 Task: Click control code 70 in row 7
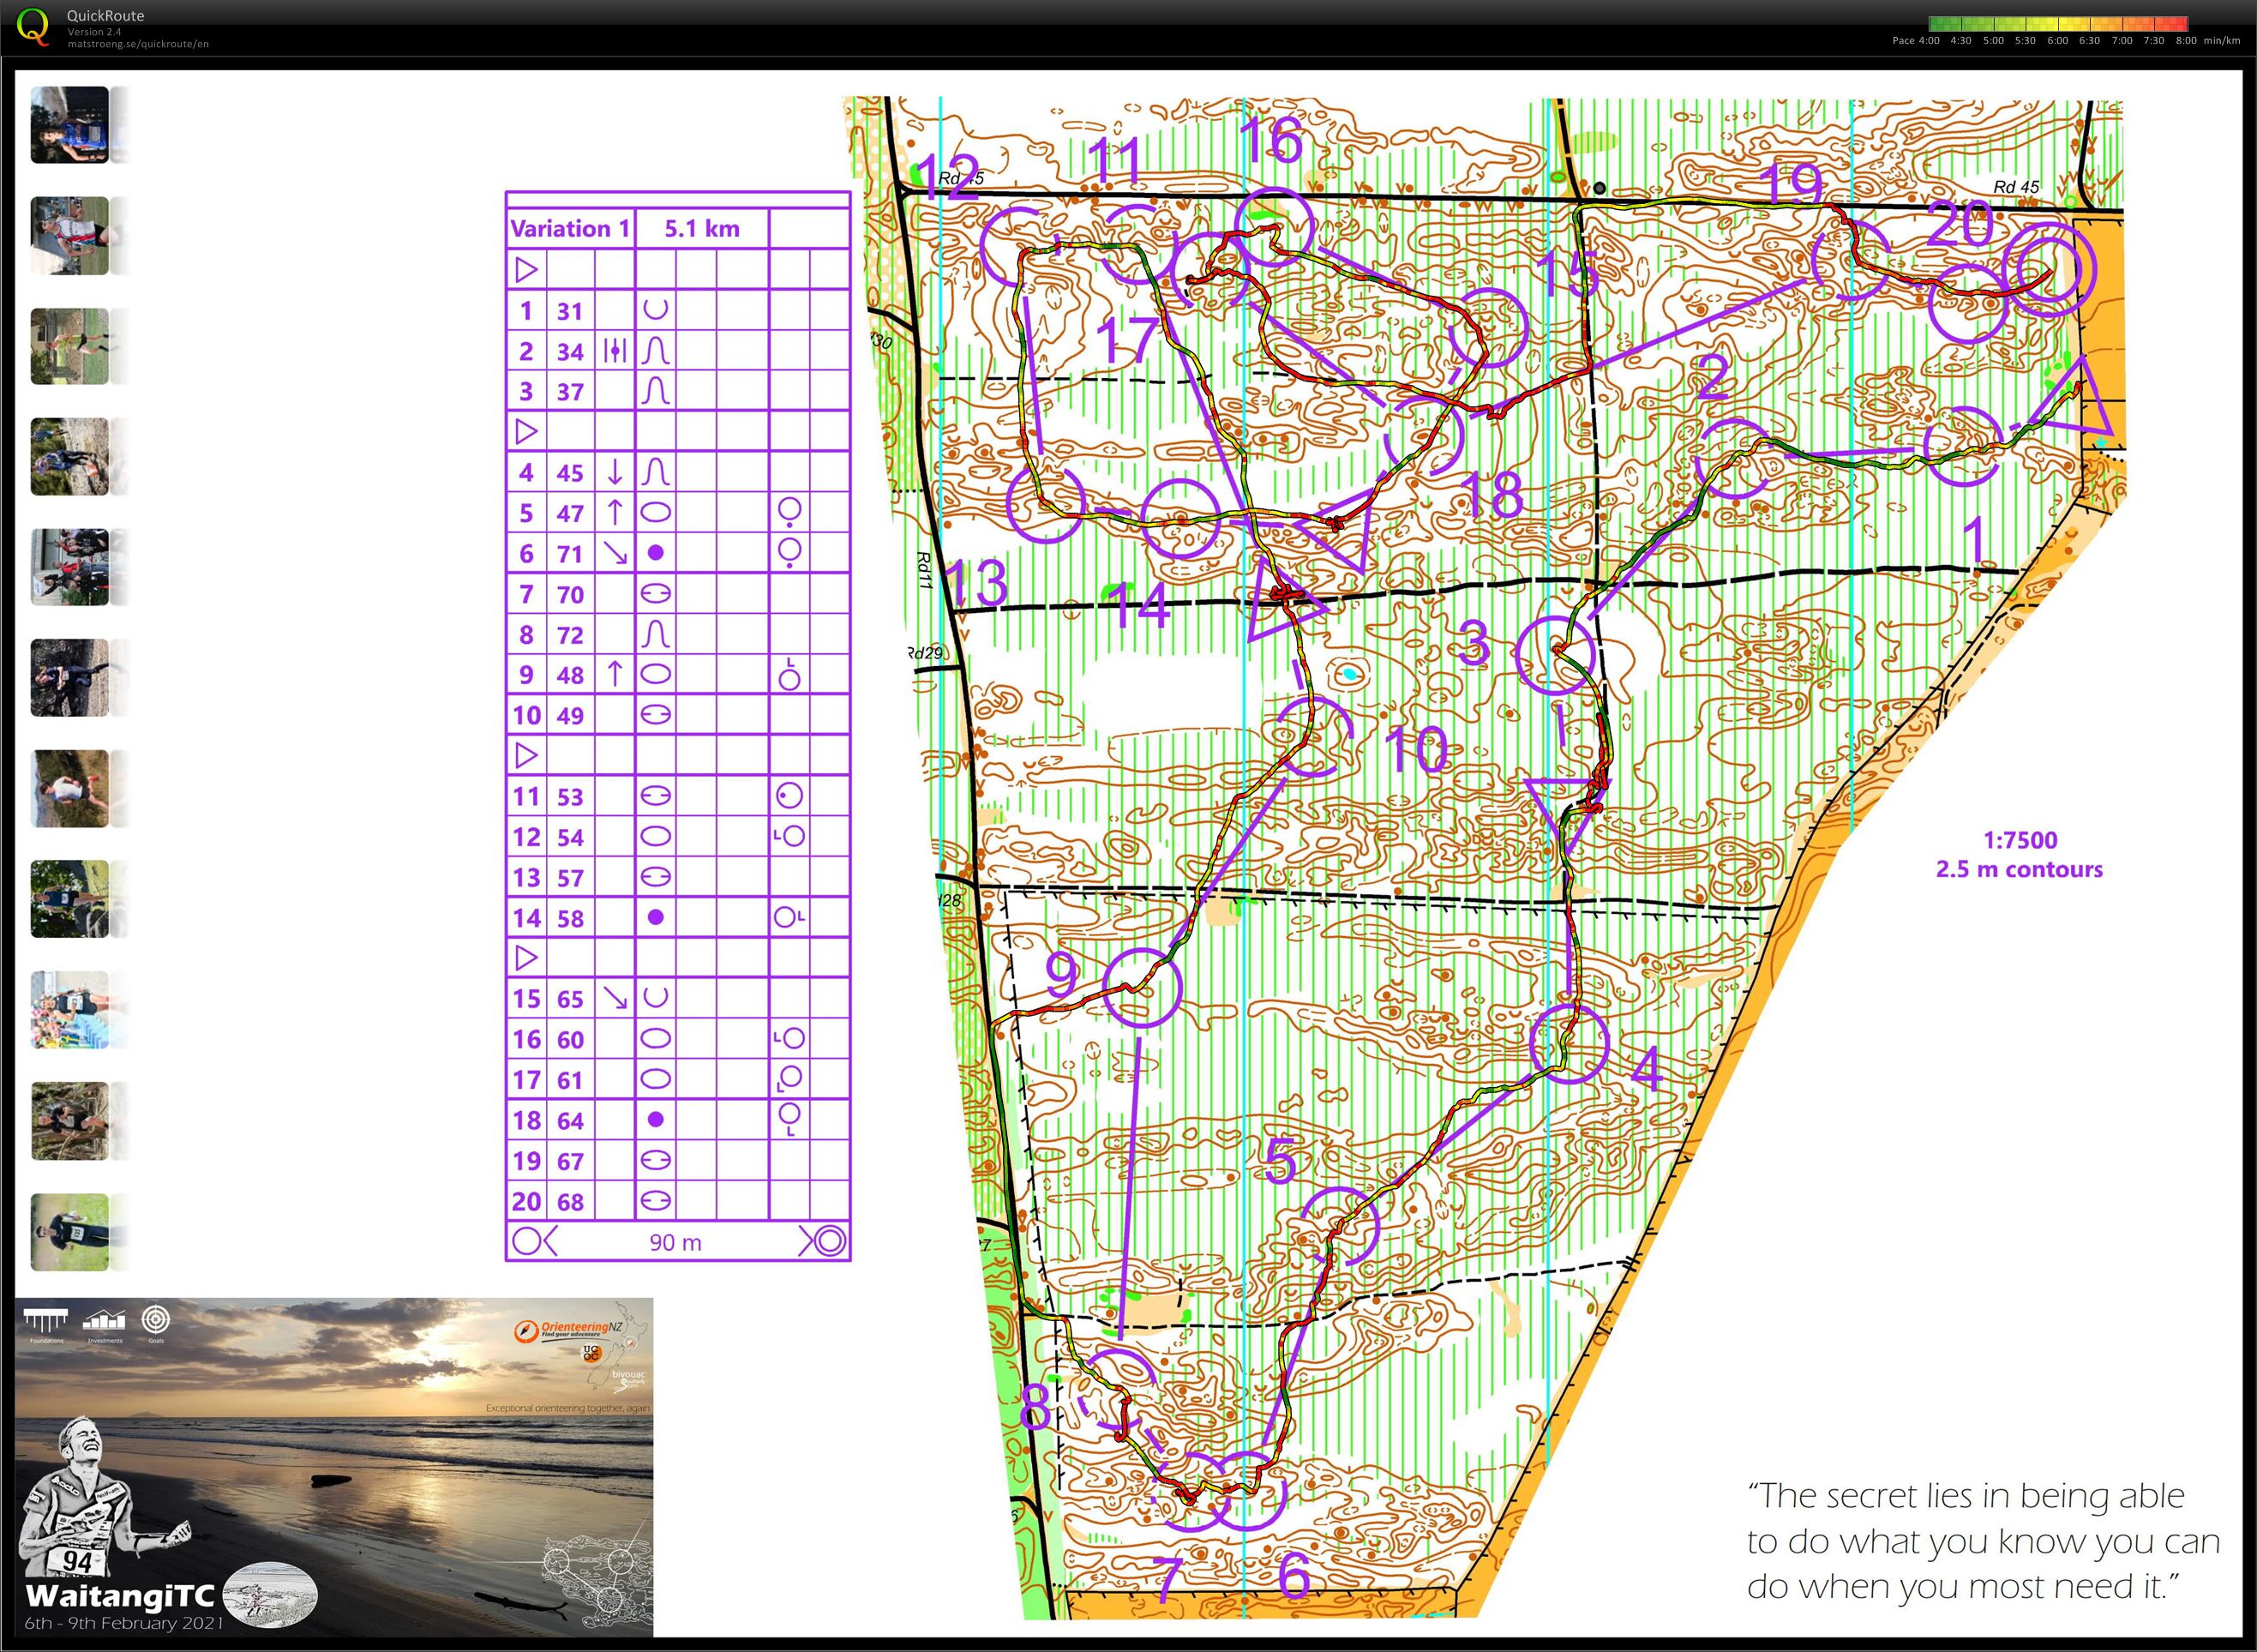(570, 594)
